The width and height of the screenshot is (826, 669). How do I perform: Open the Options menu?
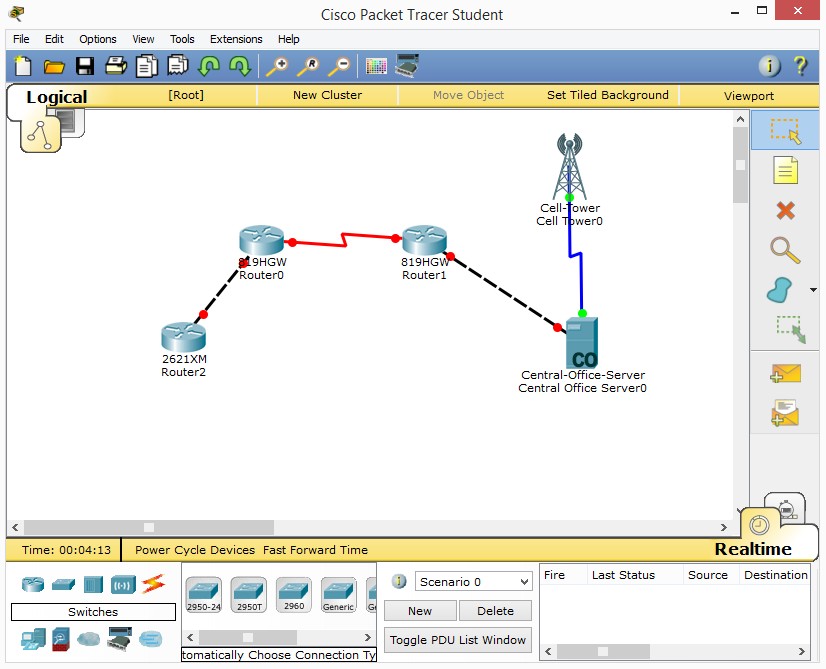(x=97, y=39)
